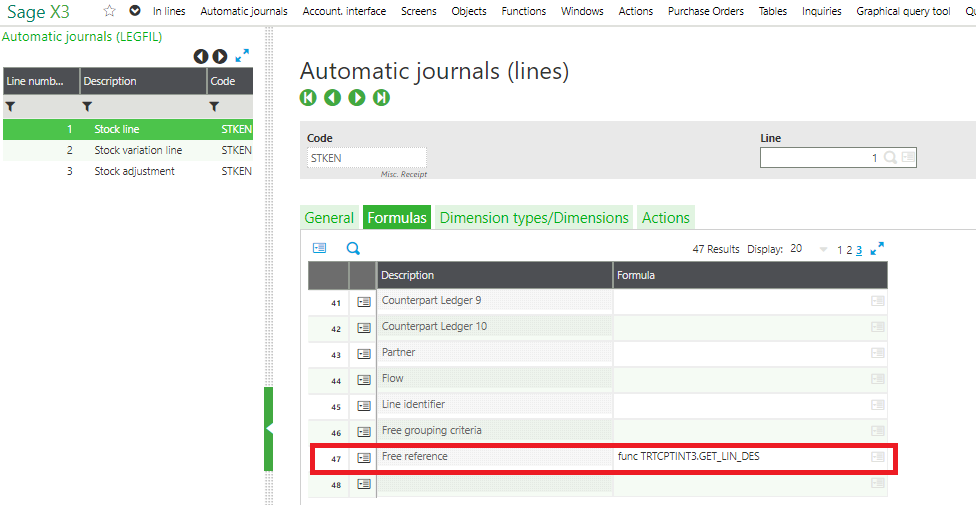Open row 46 Free grouping criteria actions icon
The image size is (976, 505).
[364, 432]
